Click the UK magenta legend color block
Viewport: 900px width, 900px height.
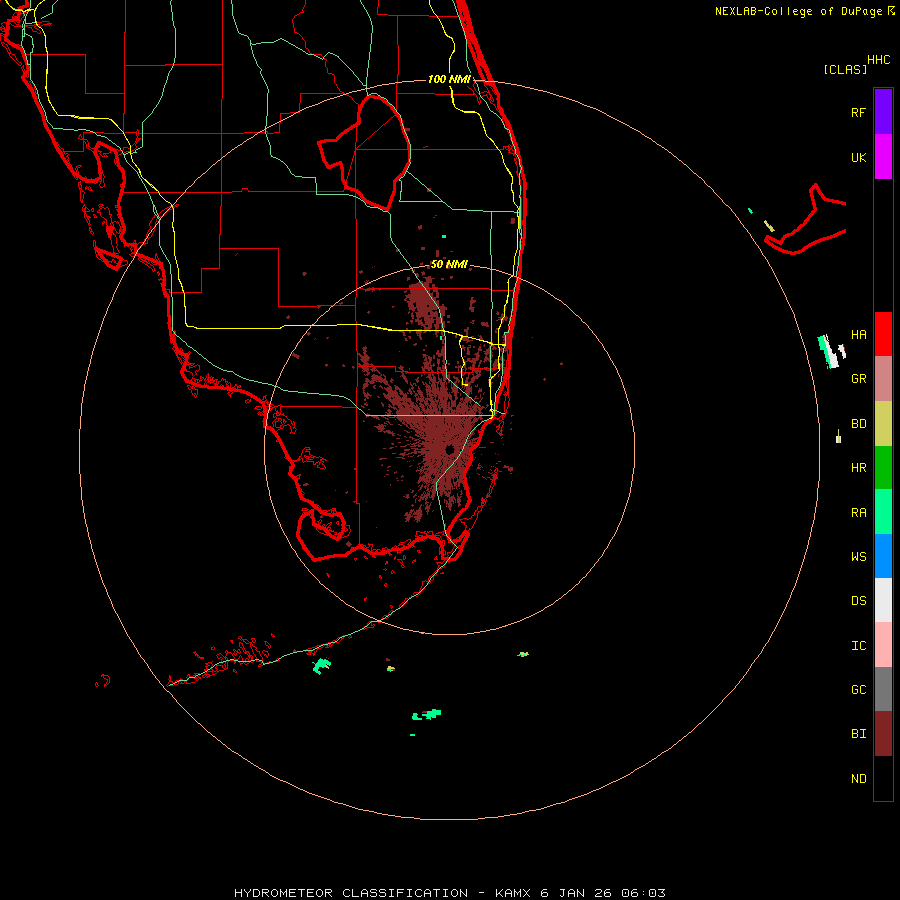(x=883, y=157)
